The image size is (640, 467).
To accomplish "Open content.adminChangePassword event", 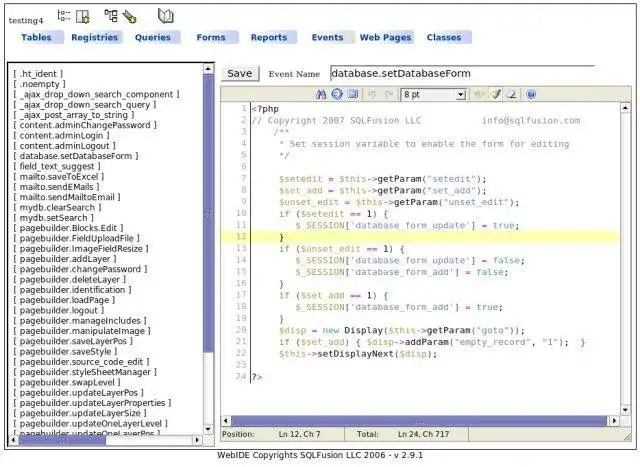I will point(85,125).
